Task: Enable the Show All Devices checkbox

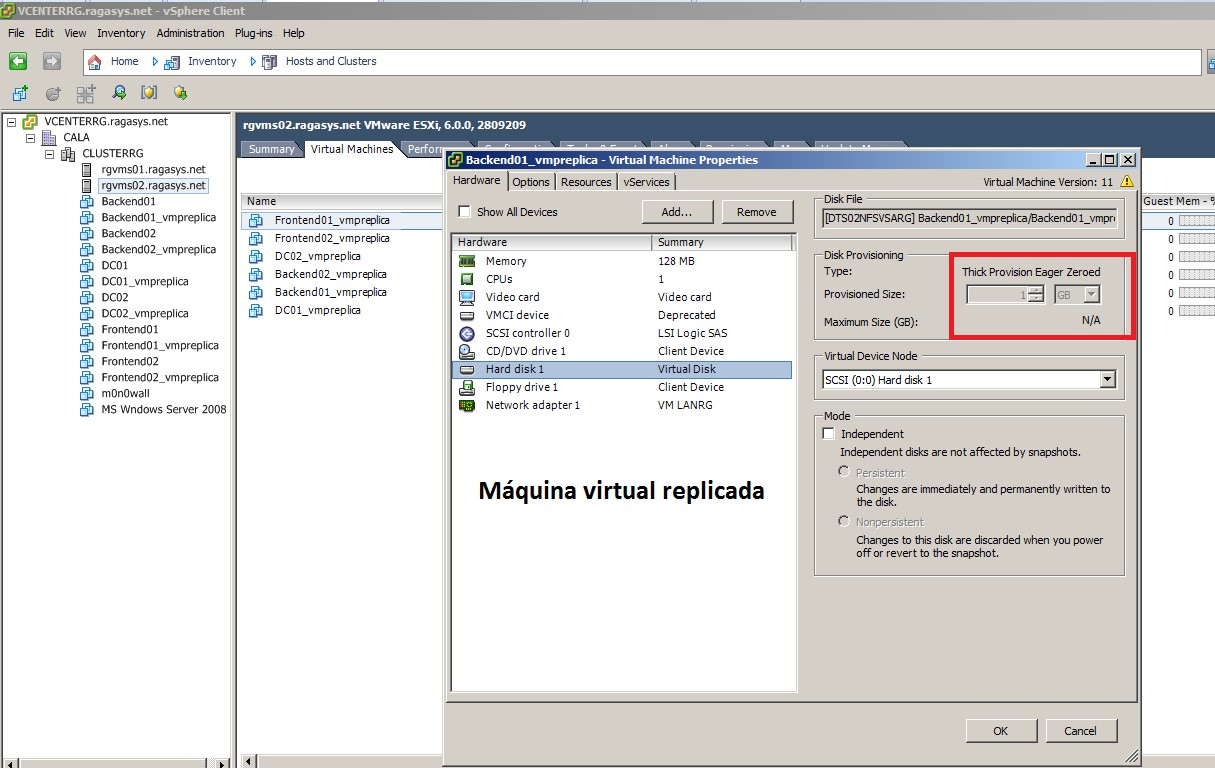Action: [x=464, y=212]
